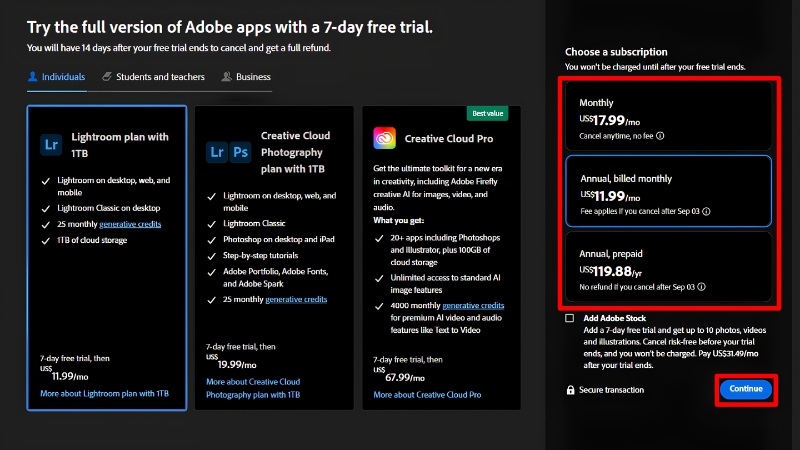Viewport: 800px width, 450px height.
Task: Open the Business tab
Action: tap(246, 77)
